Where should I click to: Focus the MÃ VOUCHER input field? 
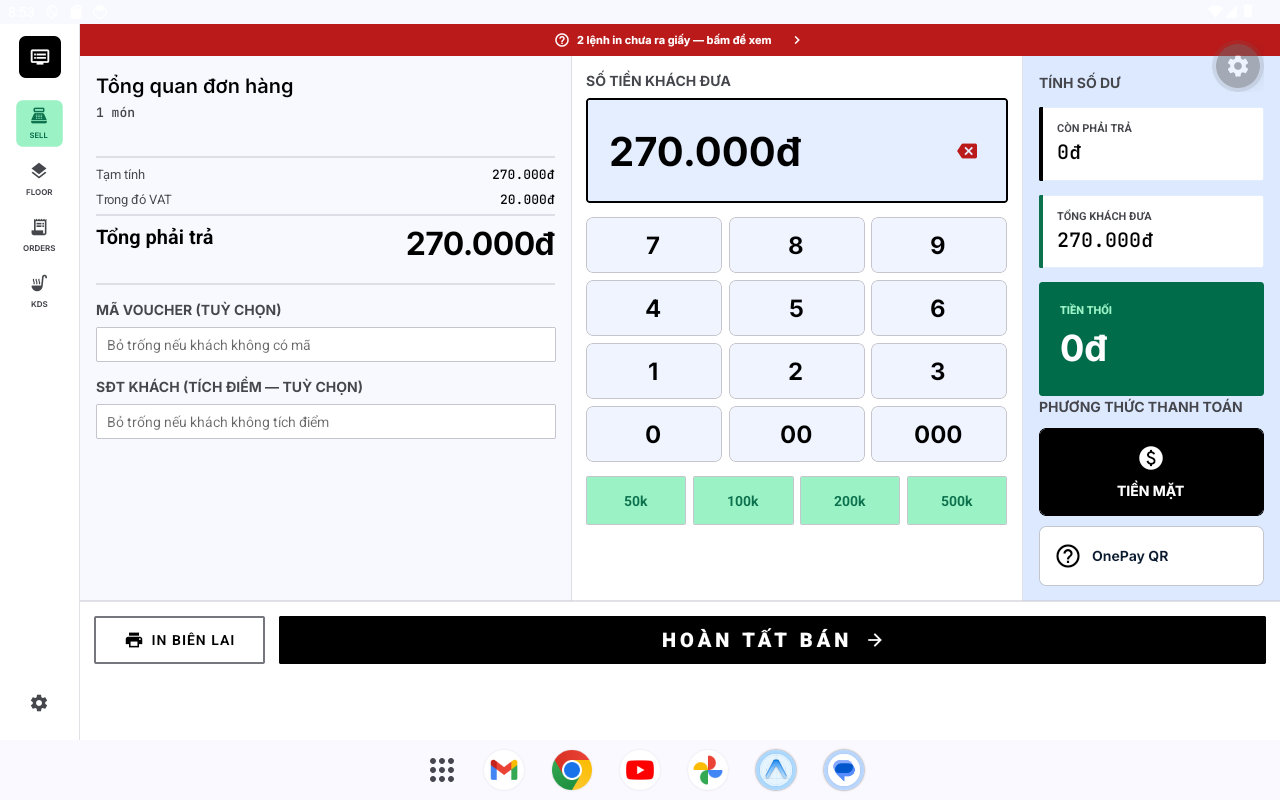coord(326,345)
